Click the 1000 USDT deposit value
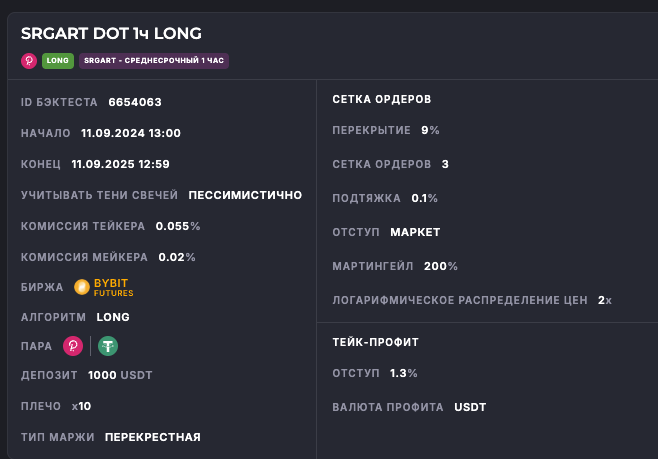 [120, 375]
